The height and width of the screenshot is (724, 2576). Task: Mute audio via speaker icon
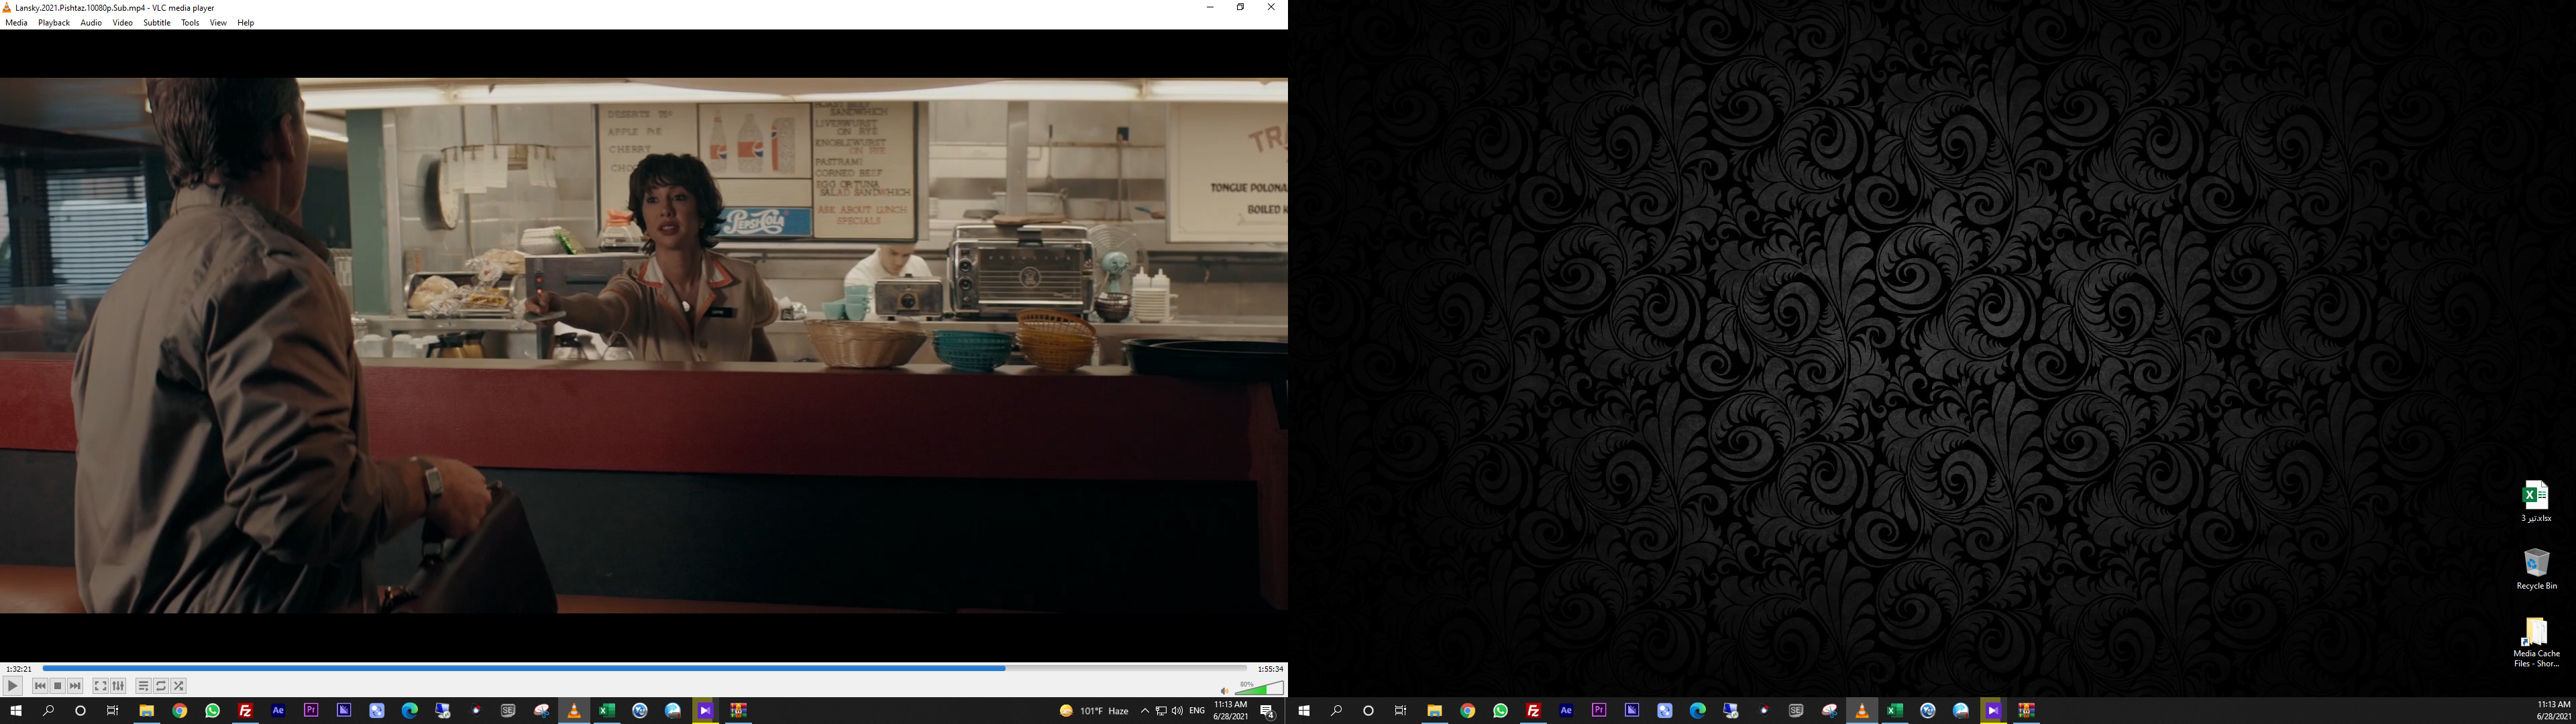click(x=1224, y=690)
